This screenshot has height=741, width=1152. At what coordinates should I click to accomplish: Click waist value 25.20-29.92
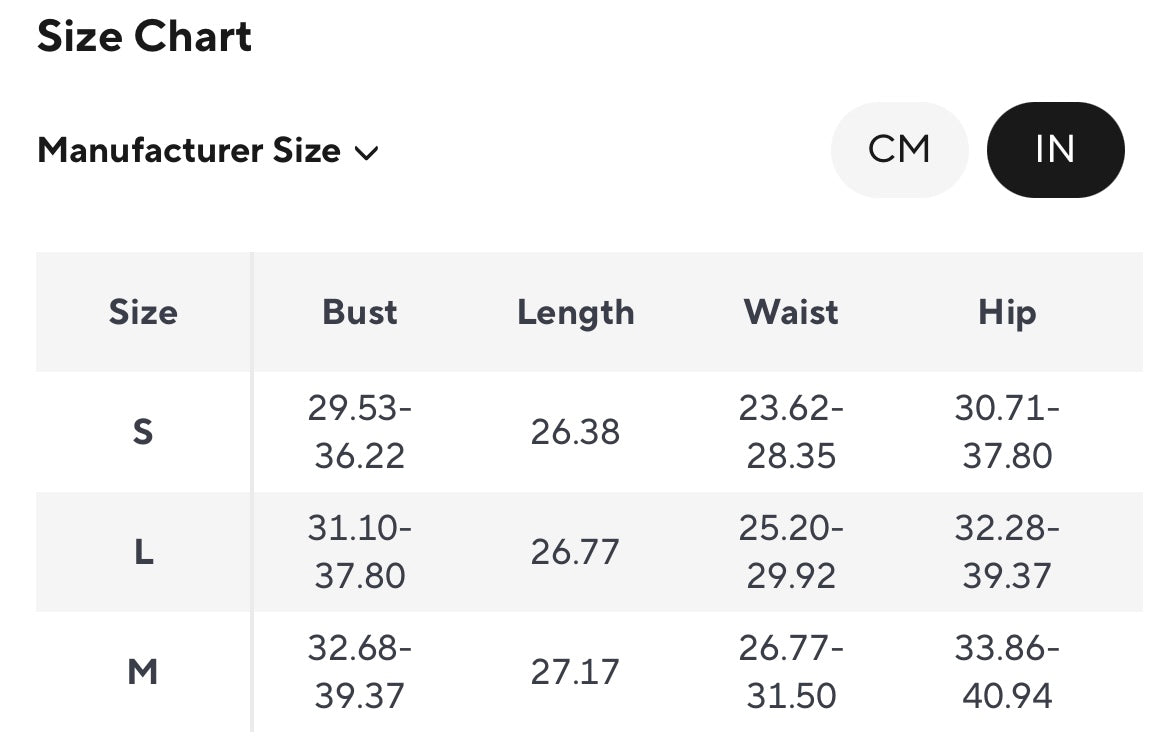coord(791,552)
